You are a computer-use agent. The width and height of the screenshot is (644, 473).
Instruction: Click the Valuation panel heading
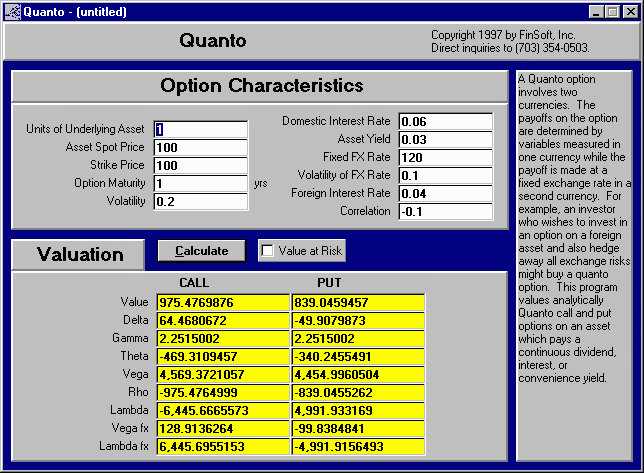click(x=80, y=254)
